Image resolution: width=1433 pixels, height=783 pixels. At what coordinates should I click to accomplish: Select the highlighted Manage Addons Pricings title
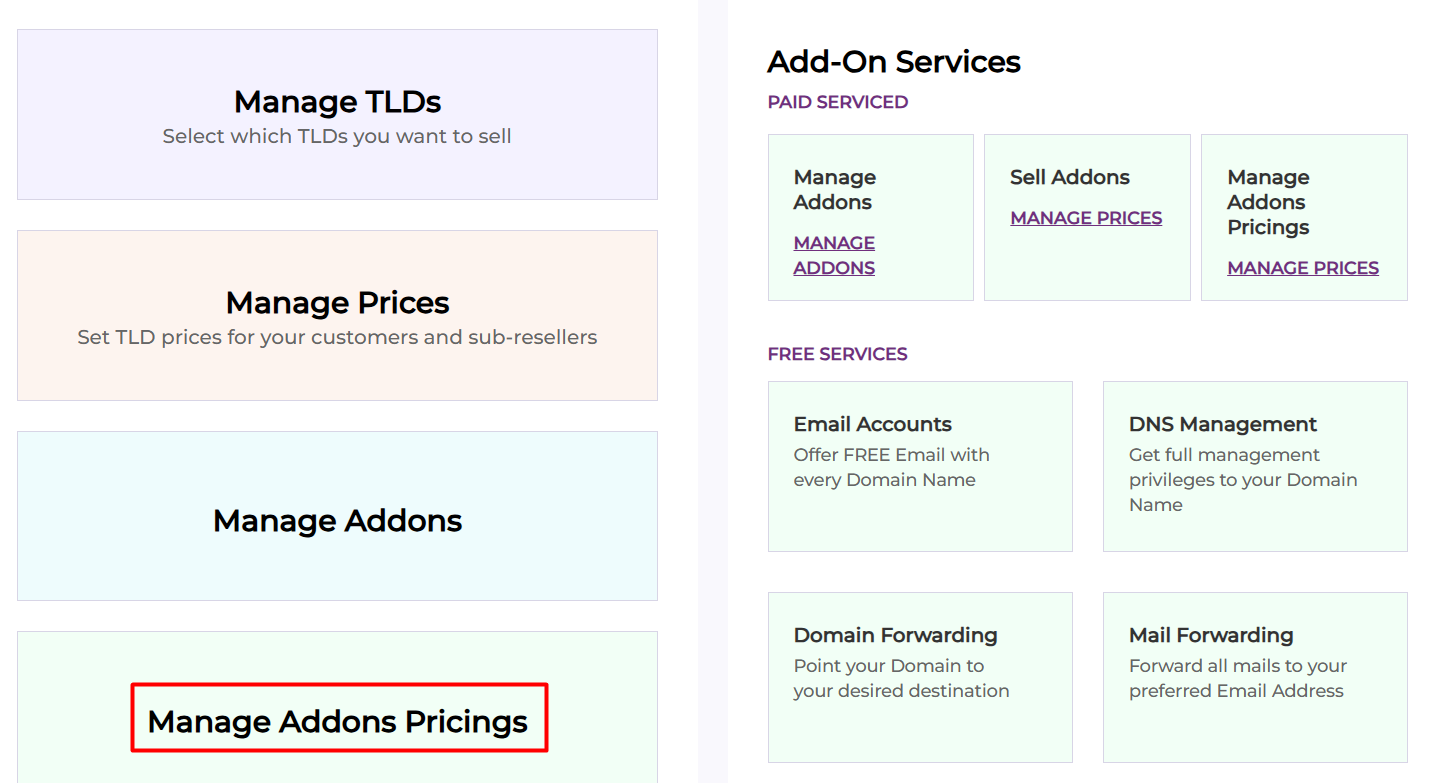[x=338, y=721]
